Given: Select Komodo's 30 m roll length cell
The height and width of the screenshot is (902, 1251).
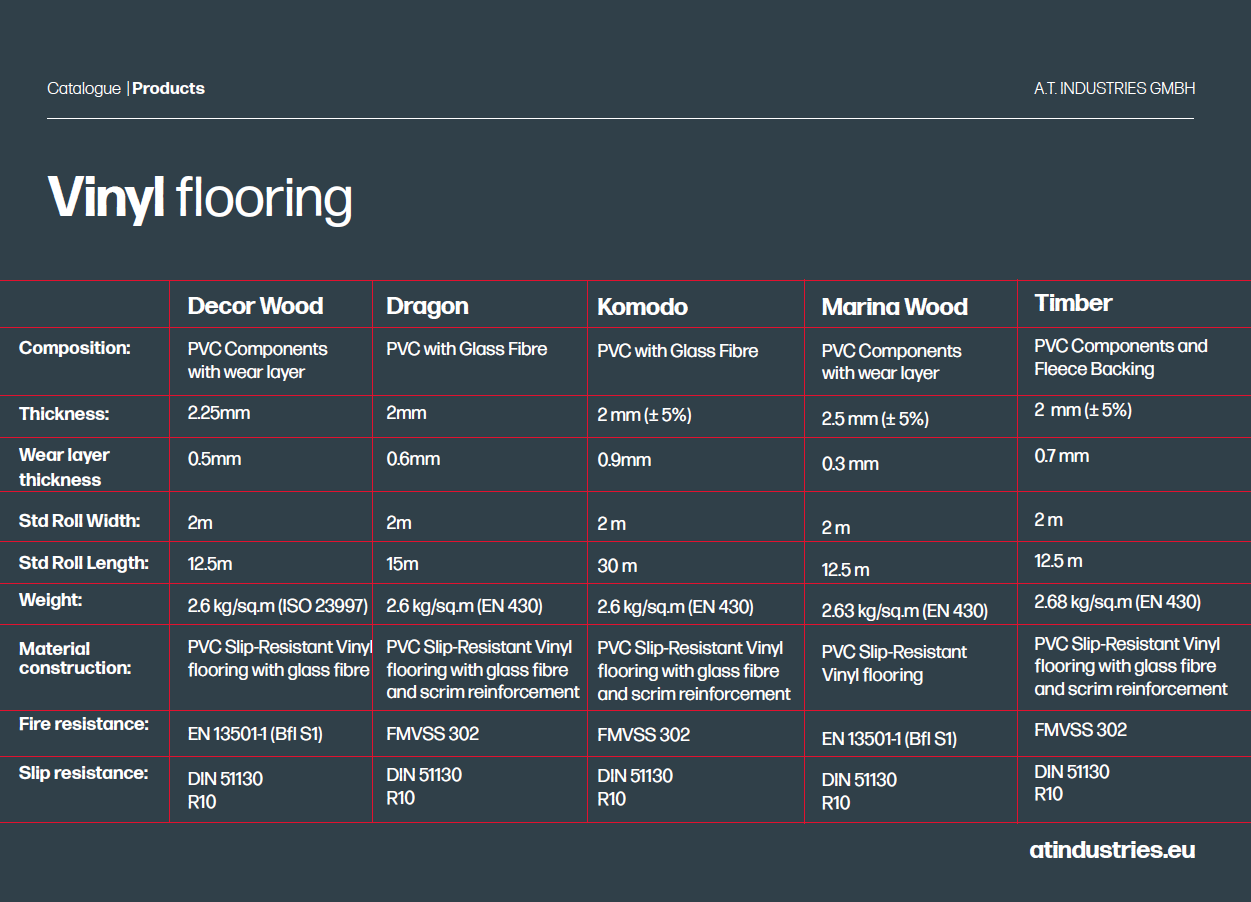Looking at the screenshot, I should 617,566.
